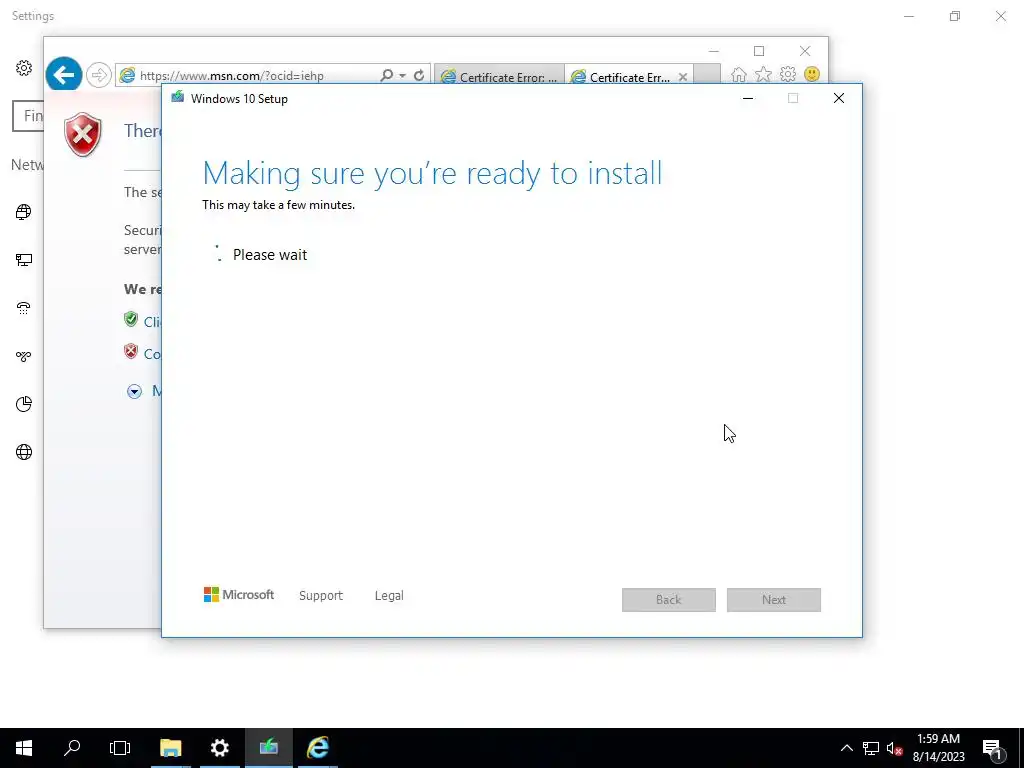Minimize the Windows 10 Setup window
This screenshot has height=768, width=1024.
[748, 99]
